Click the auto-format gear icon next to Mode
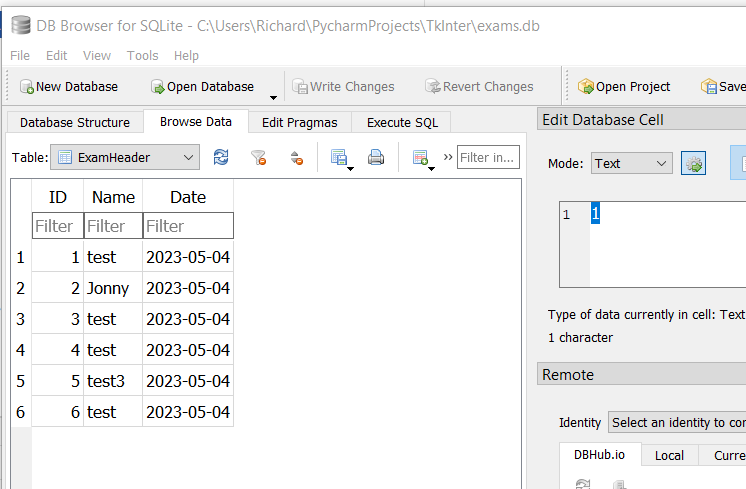 click(693, 163)
